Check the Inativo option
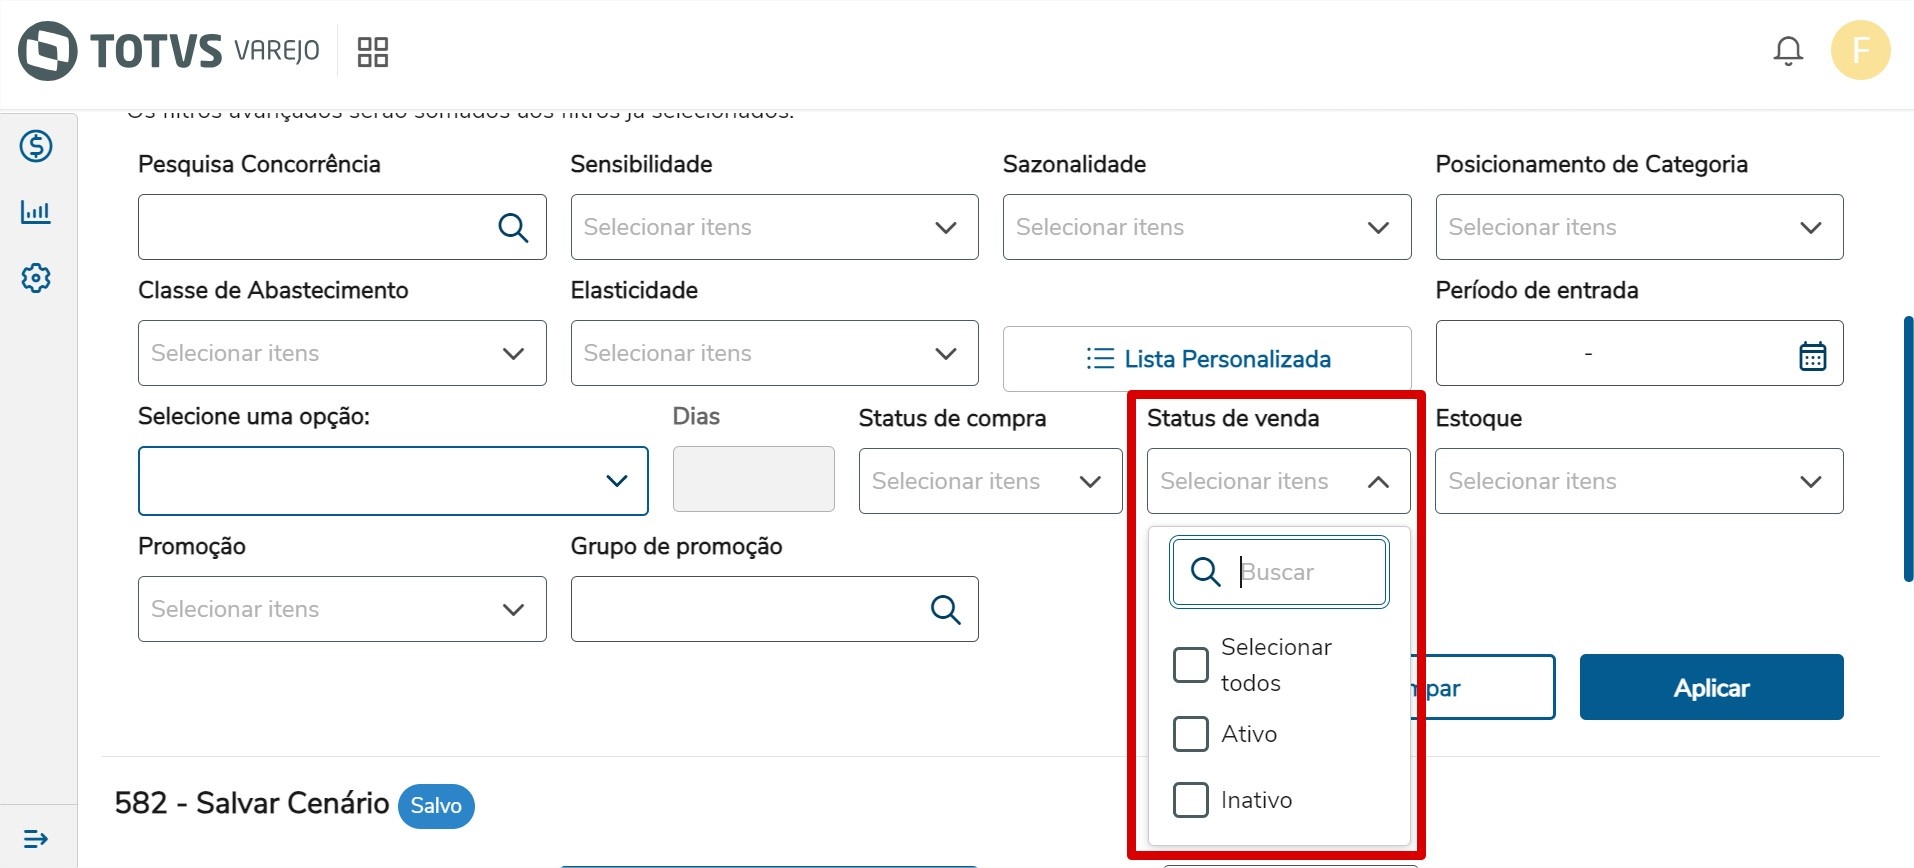Screen dimensions: 1914x868 1190,800
